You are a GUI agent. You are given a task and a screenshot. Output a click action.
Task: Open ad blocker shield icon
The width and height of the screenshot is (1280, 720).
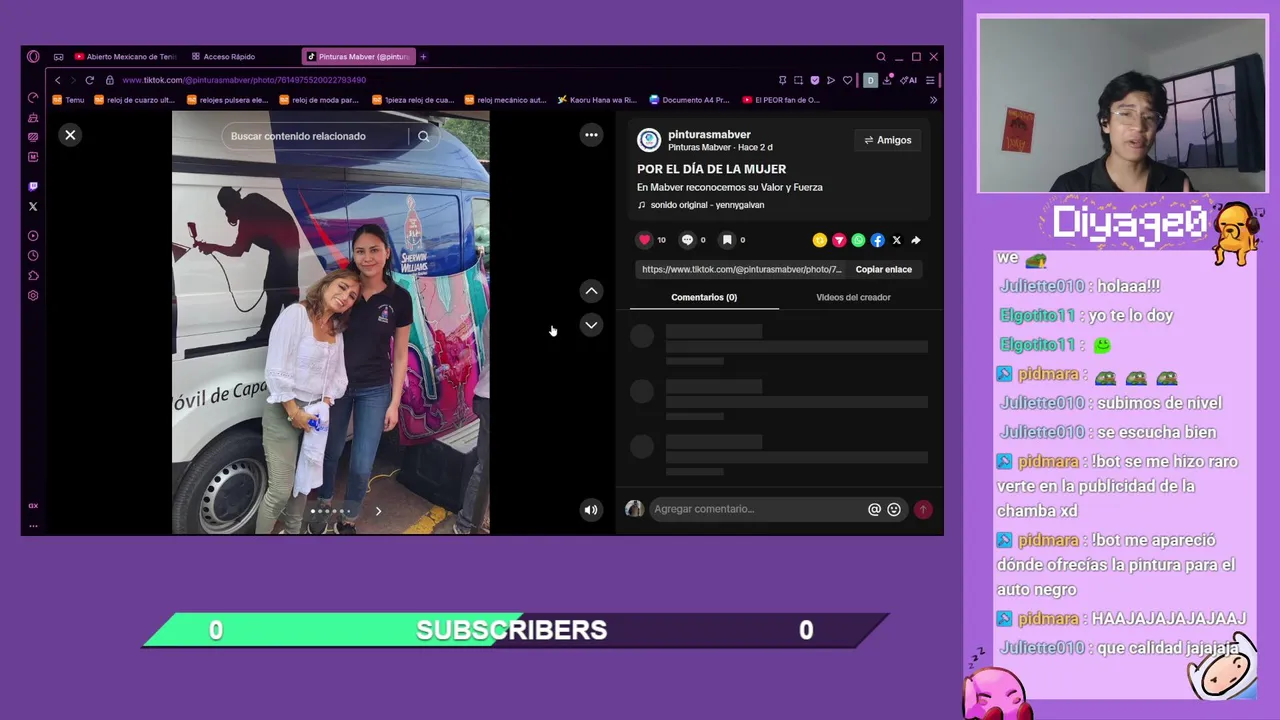pyautogui.click(x=814, y=80)
